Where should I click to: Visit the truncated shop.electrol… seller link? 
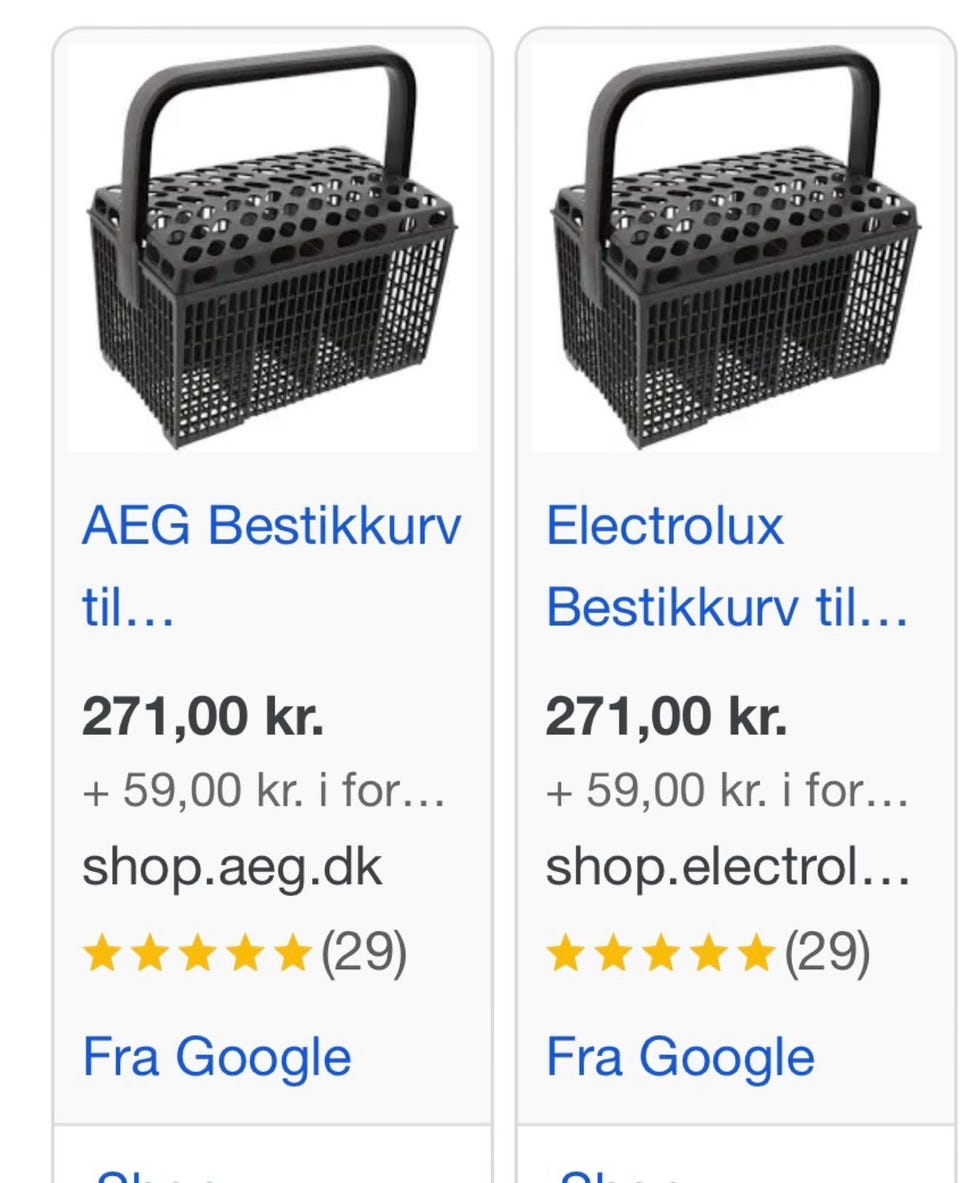coord(727,868)
